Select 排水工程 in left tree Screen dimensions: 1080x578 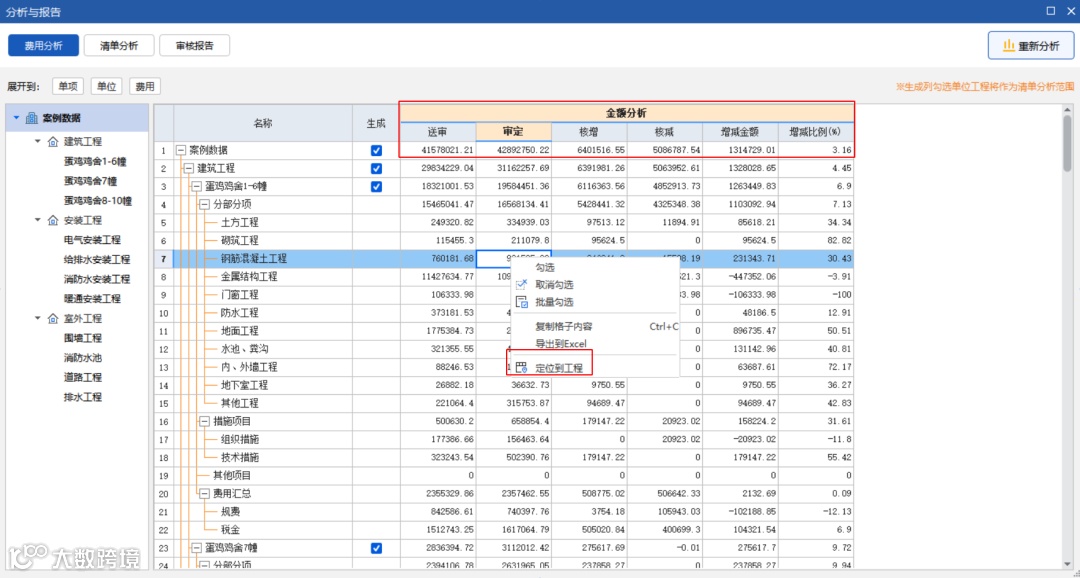pyautogui.click(x=83, y=397)
